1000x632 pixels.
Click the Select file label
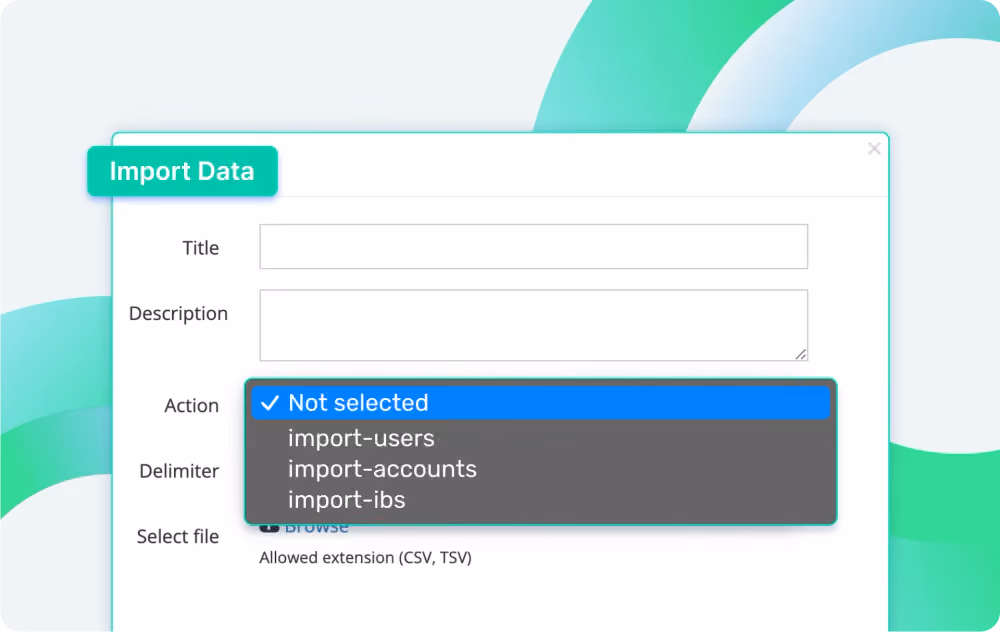pyautogui.click(x=178, y=536)
